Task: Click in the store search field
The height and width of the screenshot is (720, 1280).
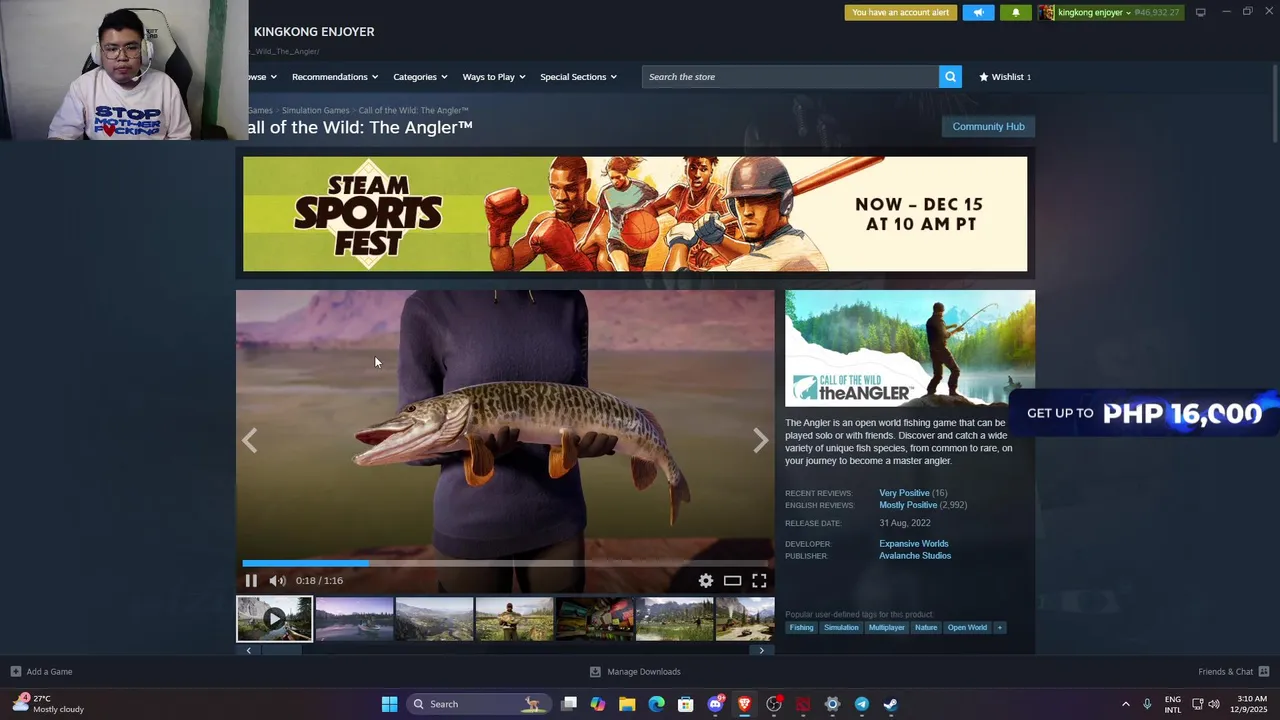Action: [790, 77]
